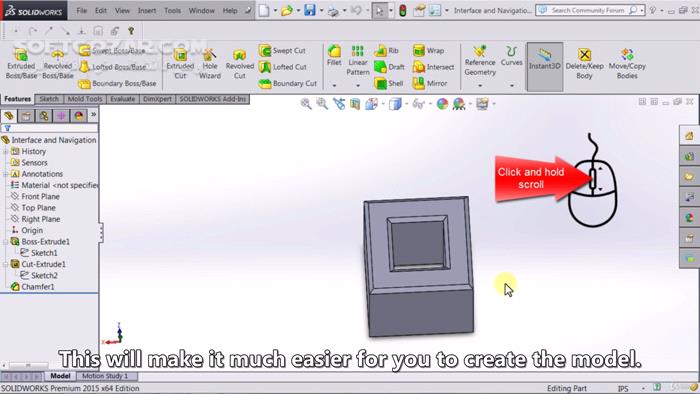The width and height of the screenshot is (700, 394).
Task: Expand the Reference Geometry dropdown
Action: pos(480,85)
